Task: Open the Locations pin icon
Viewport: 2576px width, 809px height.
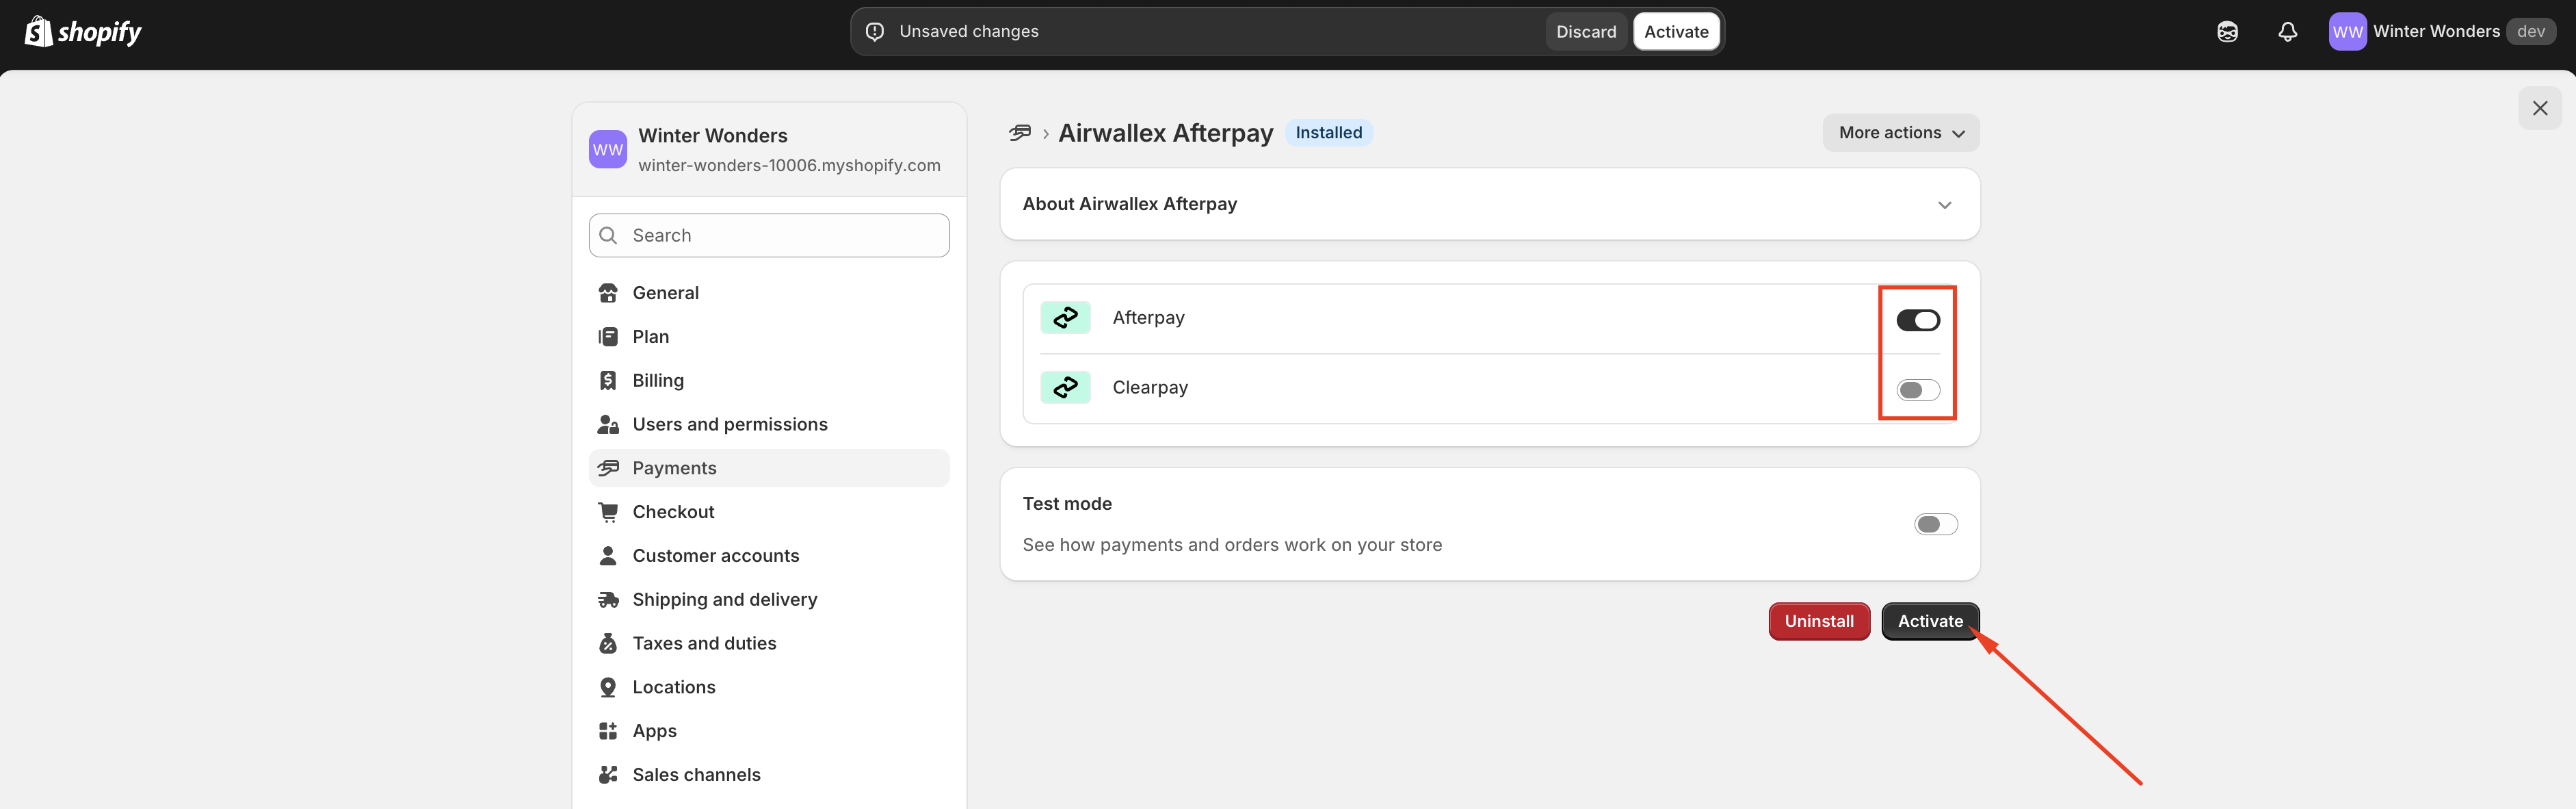Action: point(608,686)
